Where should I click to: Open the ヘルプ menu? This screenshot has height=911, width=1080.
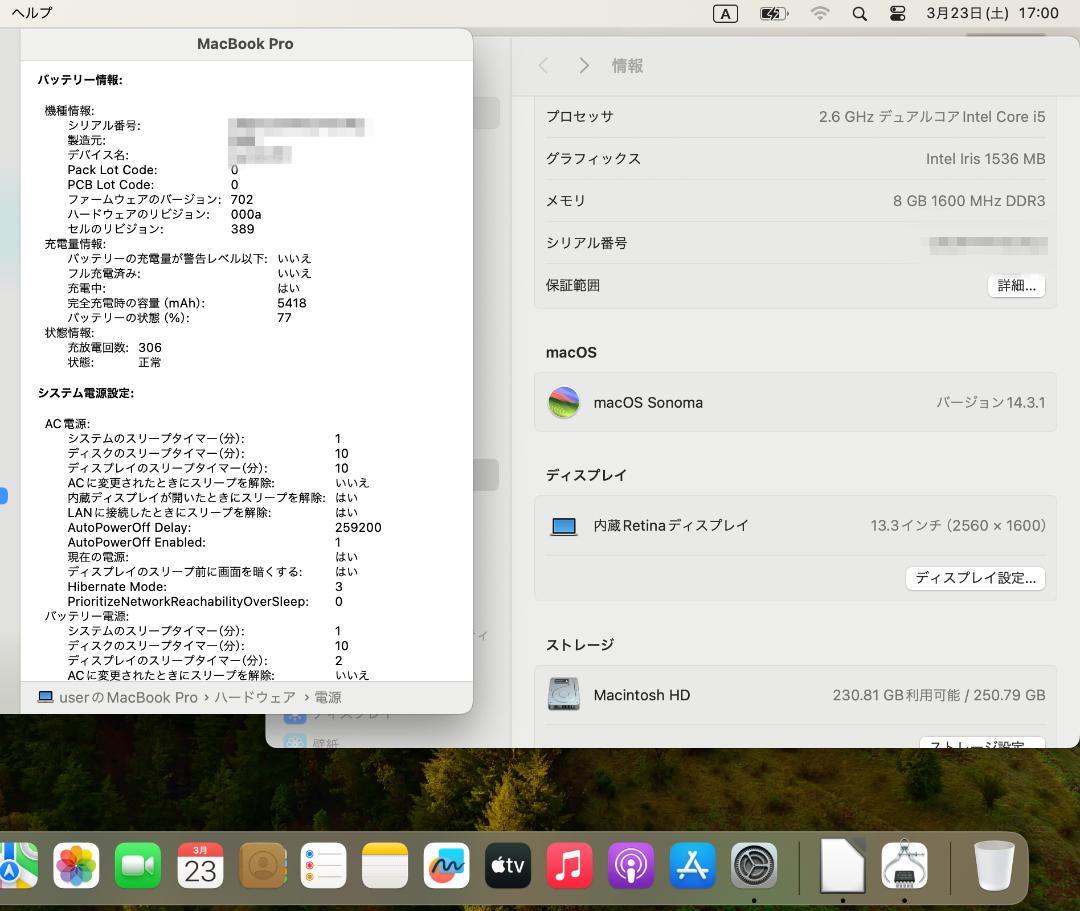click(32, 13)
